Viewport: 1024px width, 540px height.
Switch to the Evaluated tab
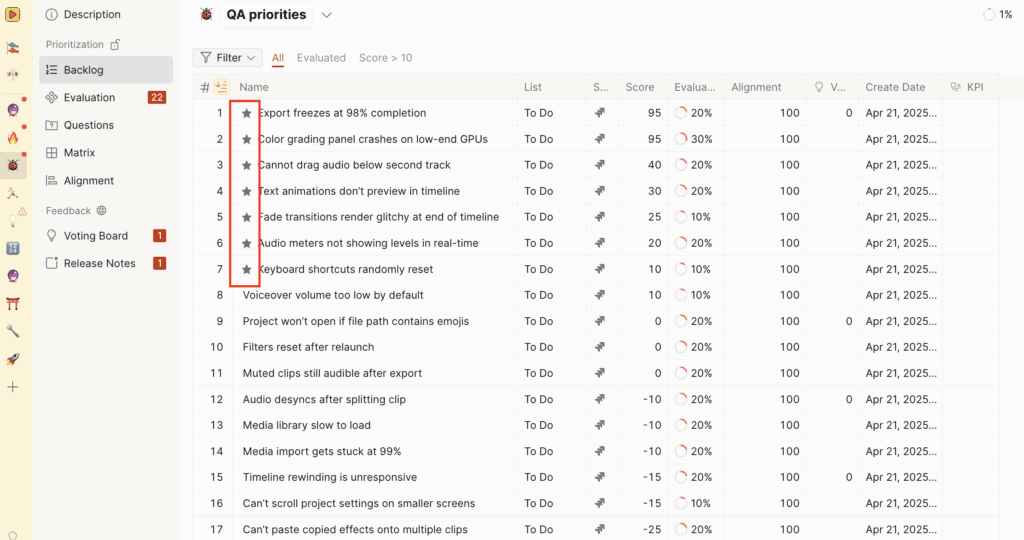click(321, 58)
